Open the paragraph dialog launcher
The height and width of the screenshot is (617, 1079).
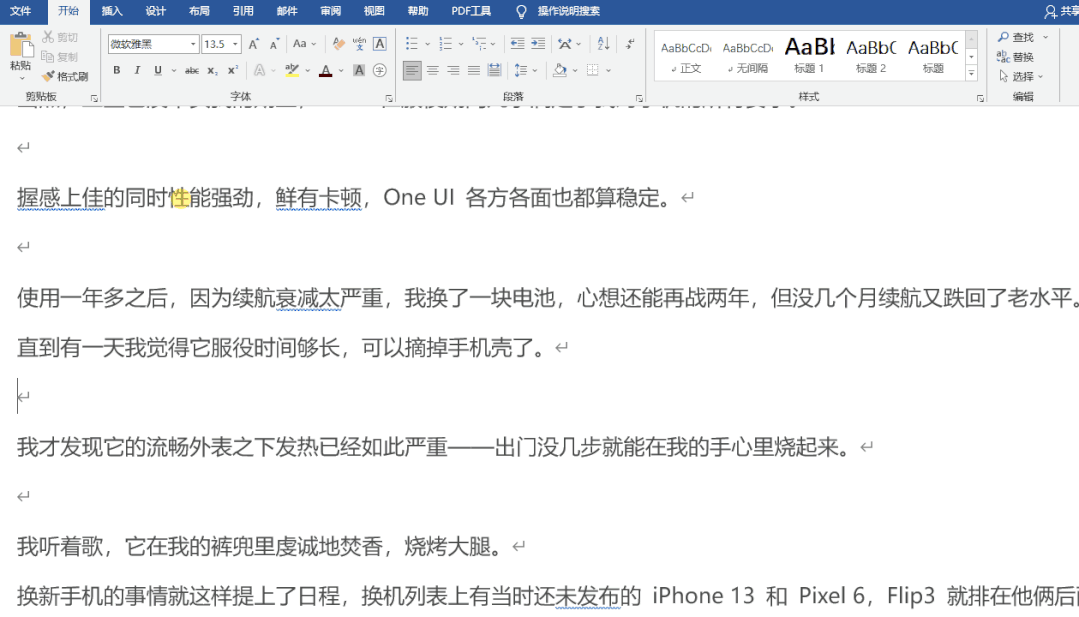pos(639,98)
